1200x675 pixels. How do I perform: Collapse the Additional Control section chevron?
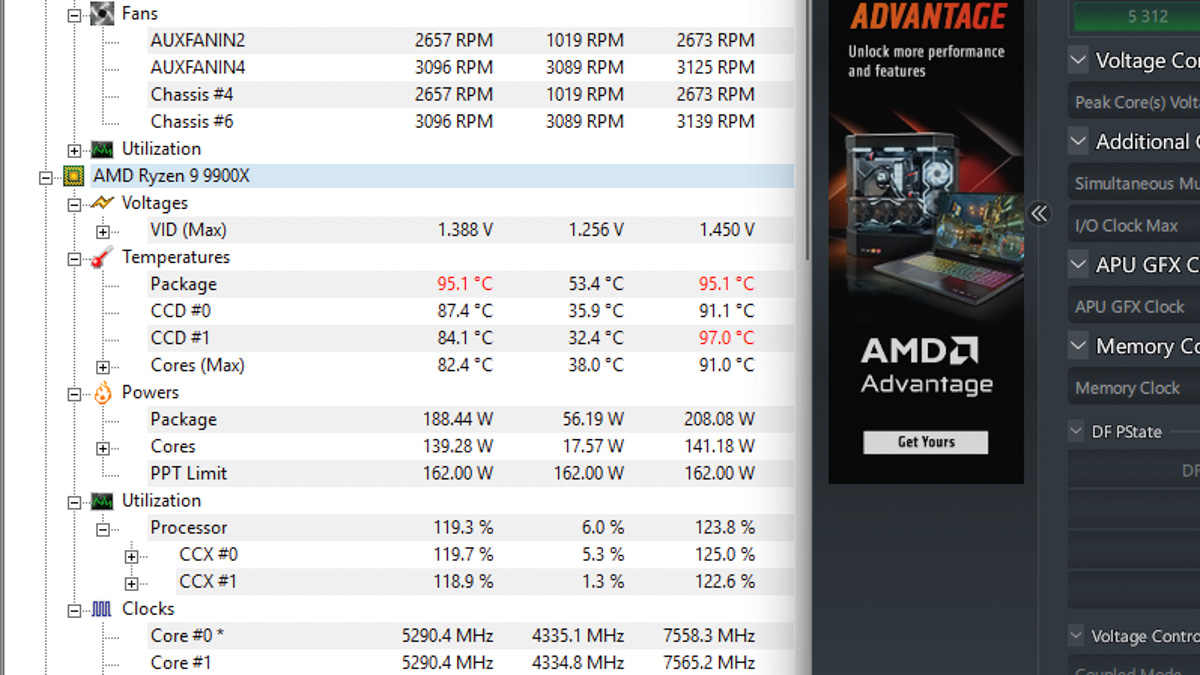(1078, 141)
